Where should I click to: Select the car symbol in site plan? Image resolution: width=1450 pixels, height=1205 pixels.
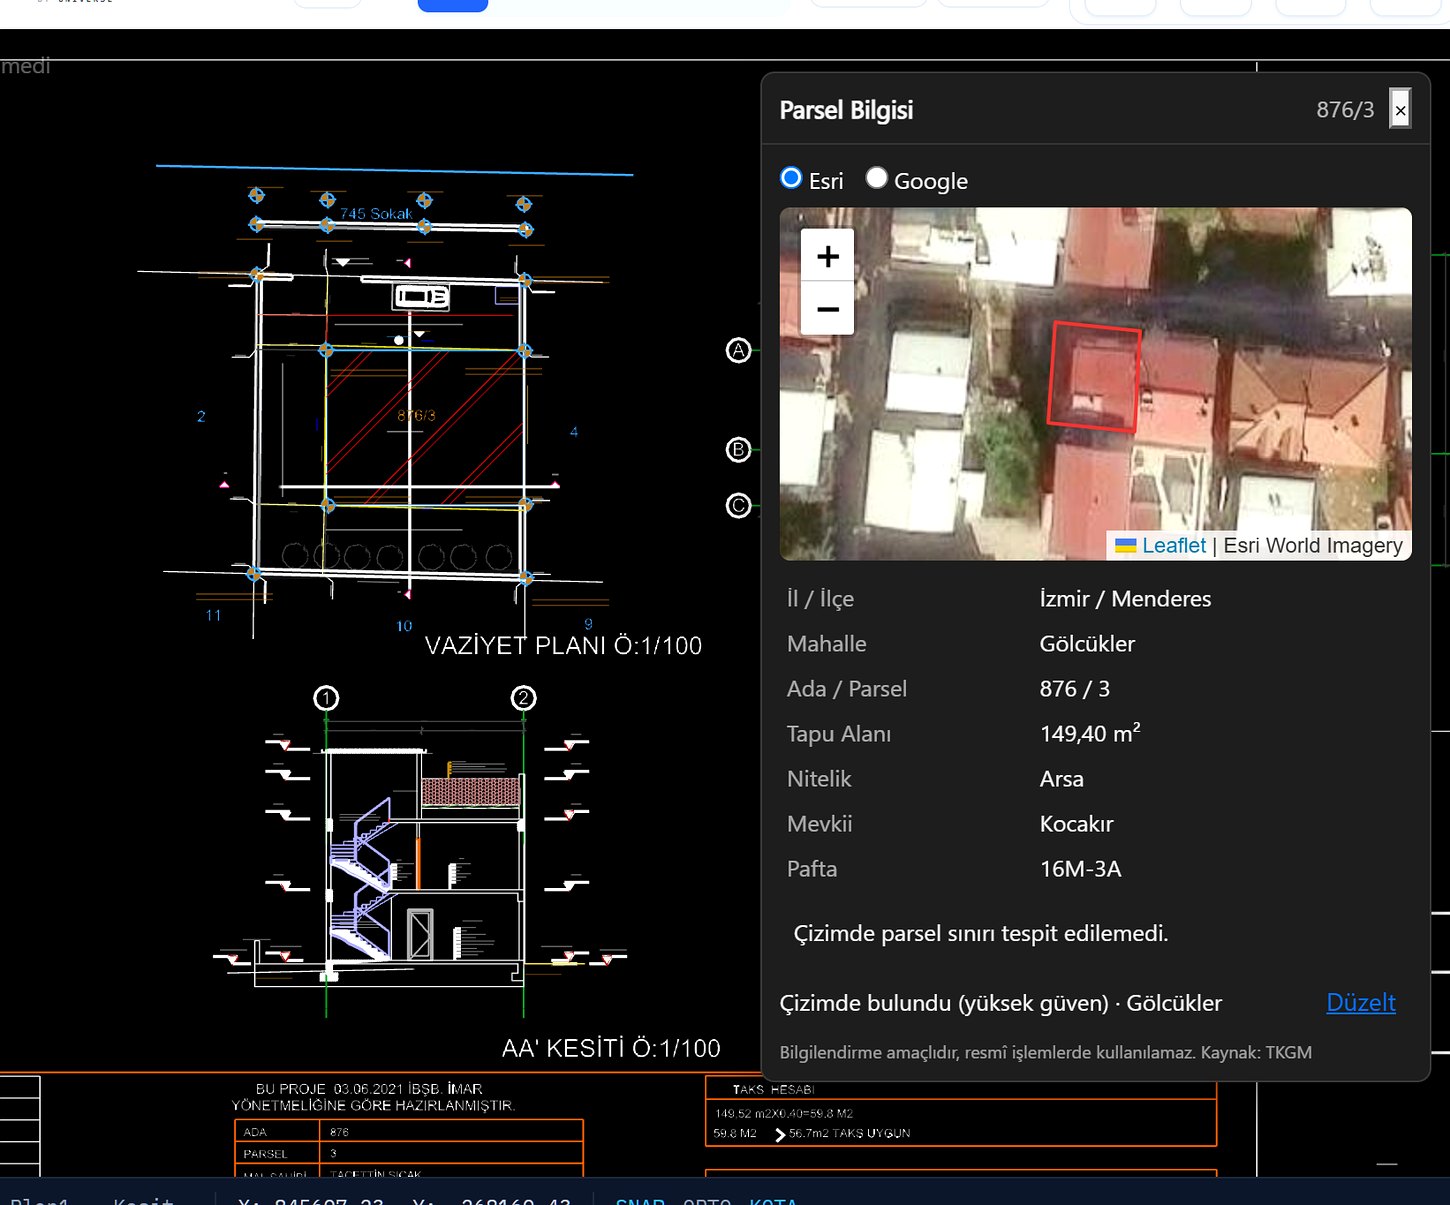coord(421,296)
